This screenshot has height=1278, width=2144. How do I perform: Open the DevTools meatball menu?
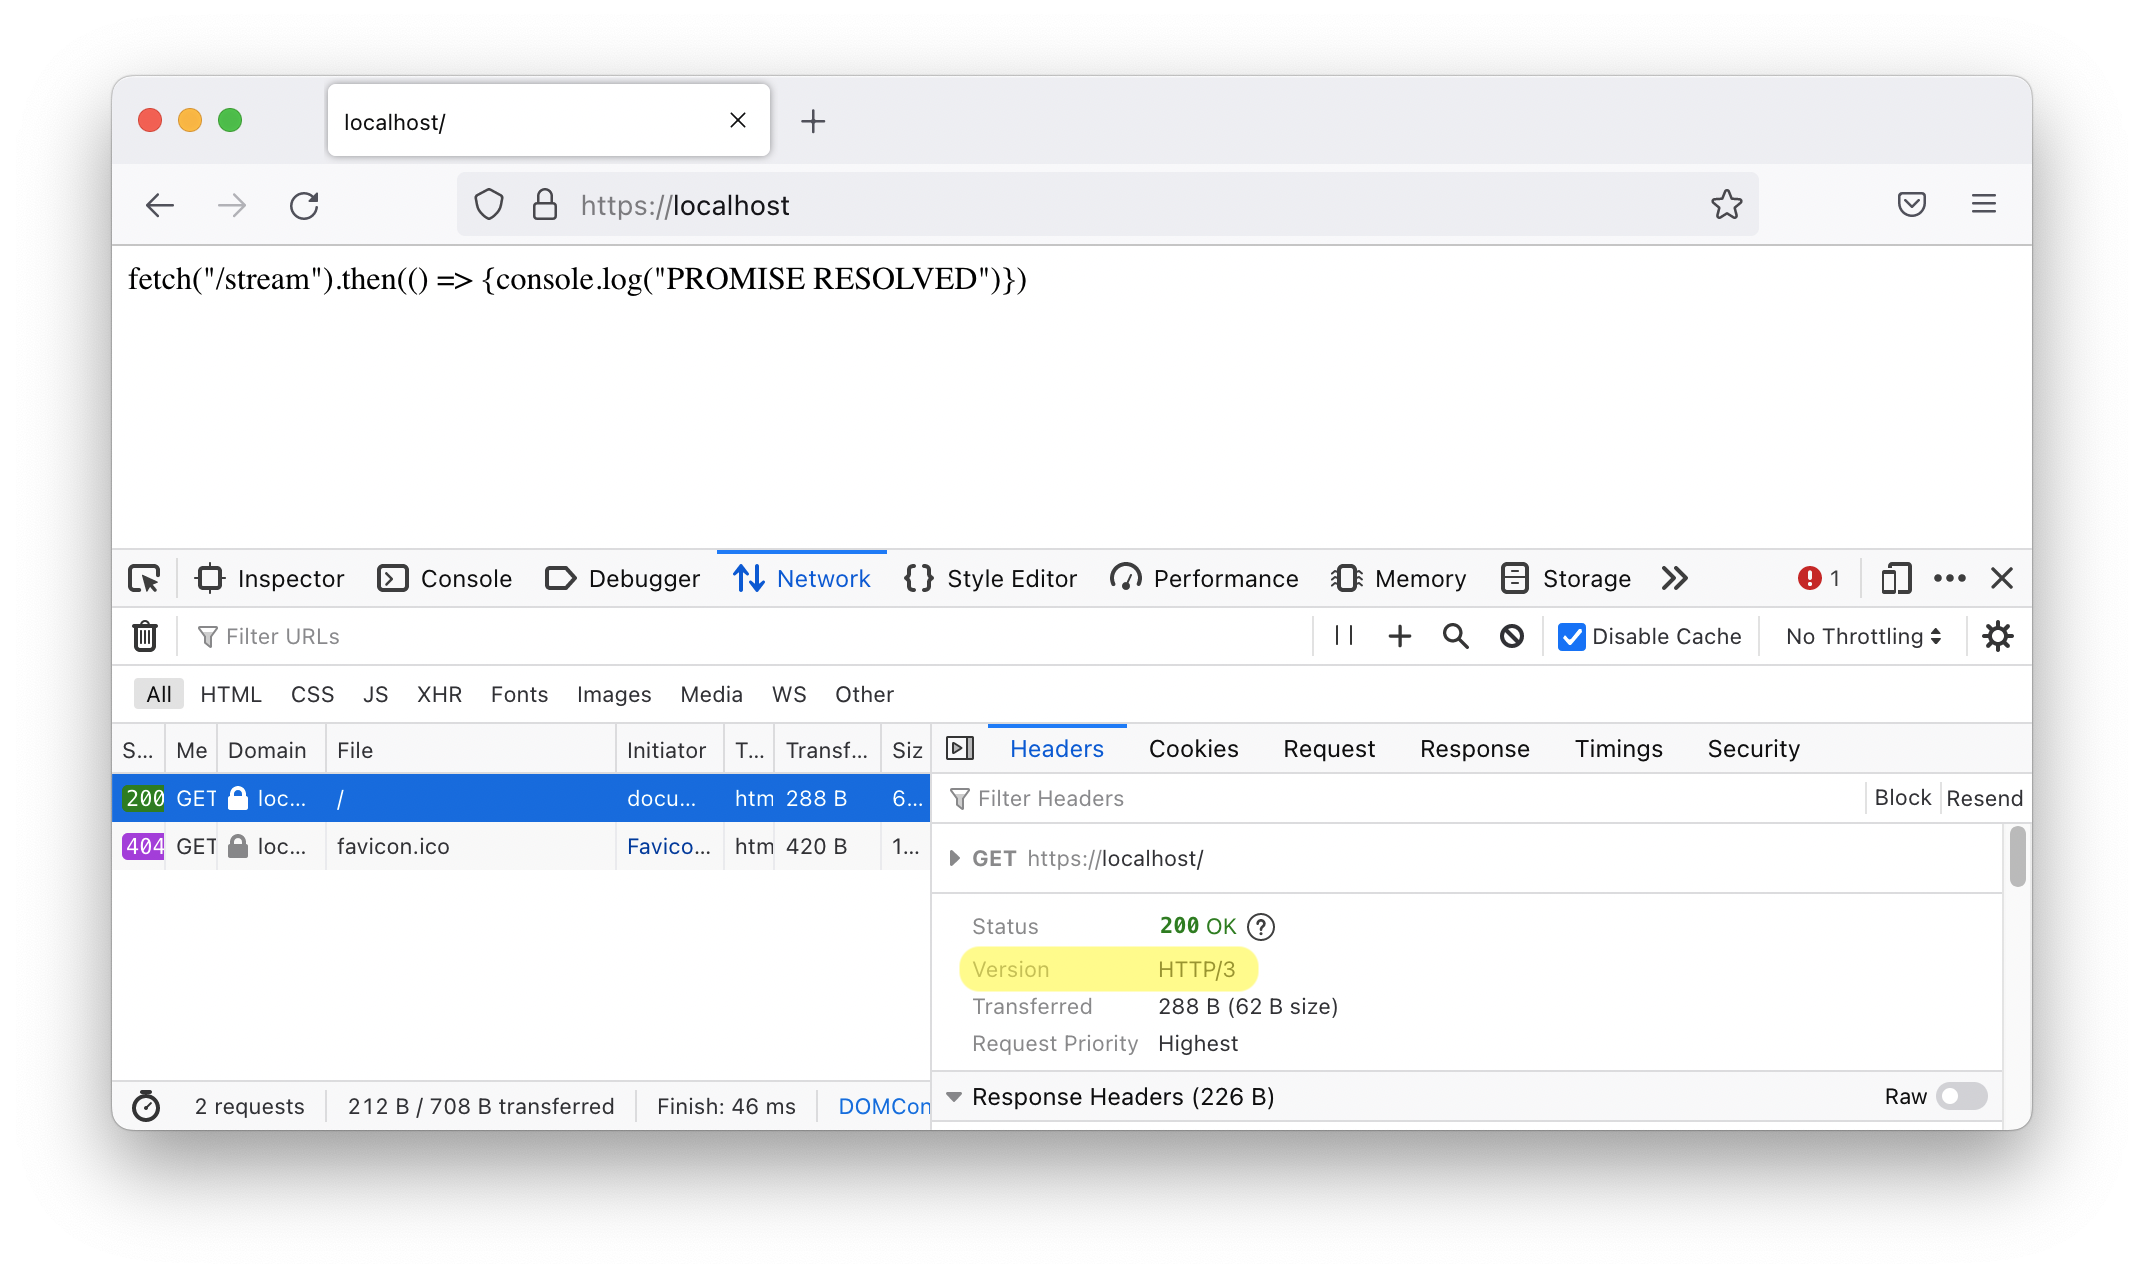(x=1949, y=578)
